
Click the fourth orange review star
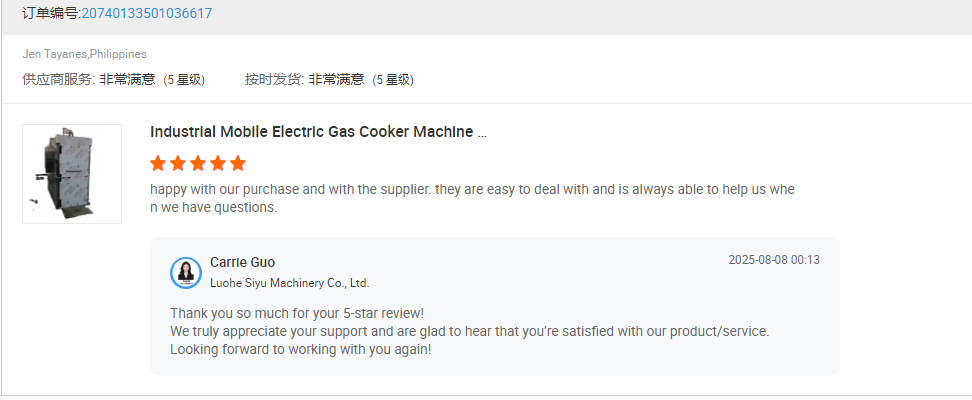click(x=218, y=163)
